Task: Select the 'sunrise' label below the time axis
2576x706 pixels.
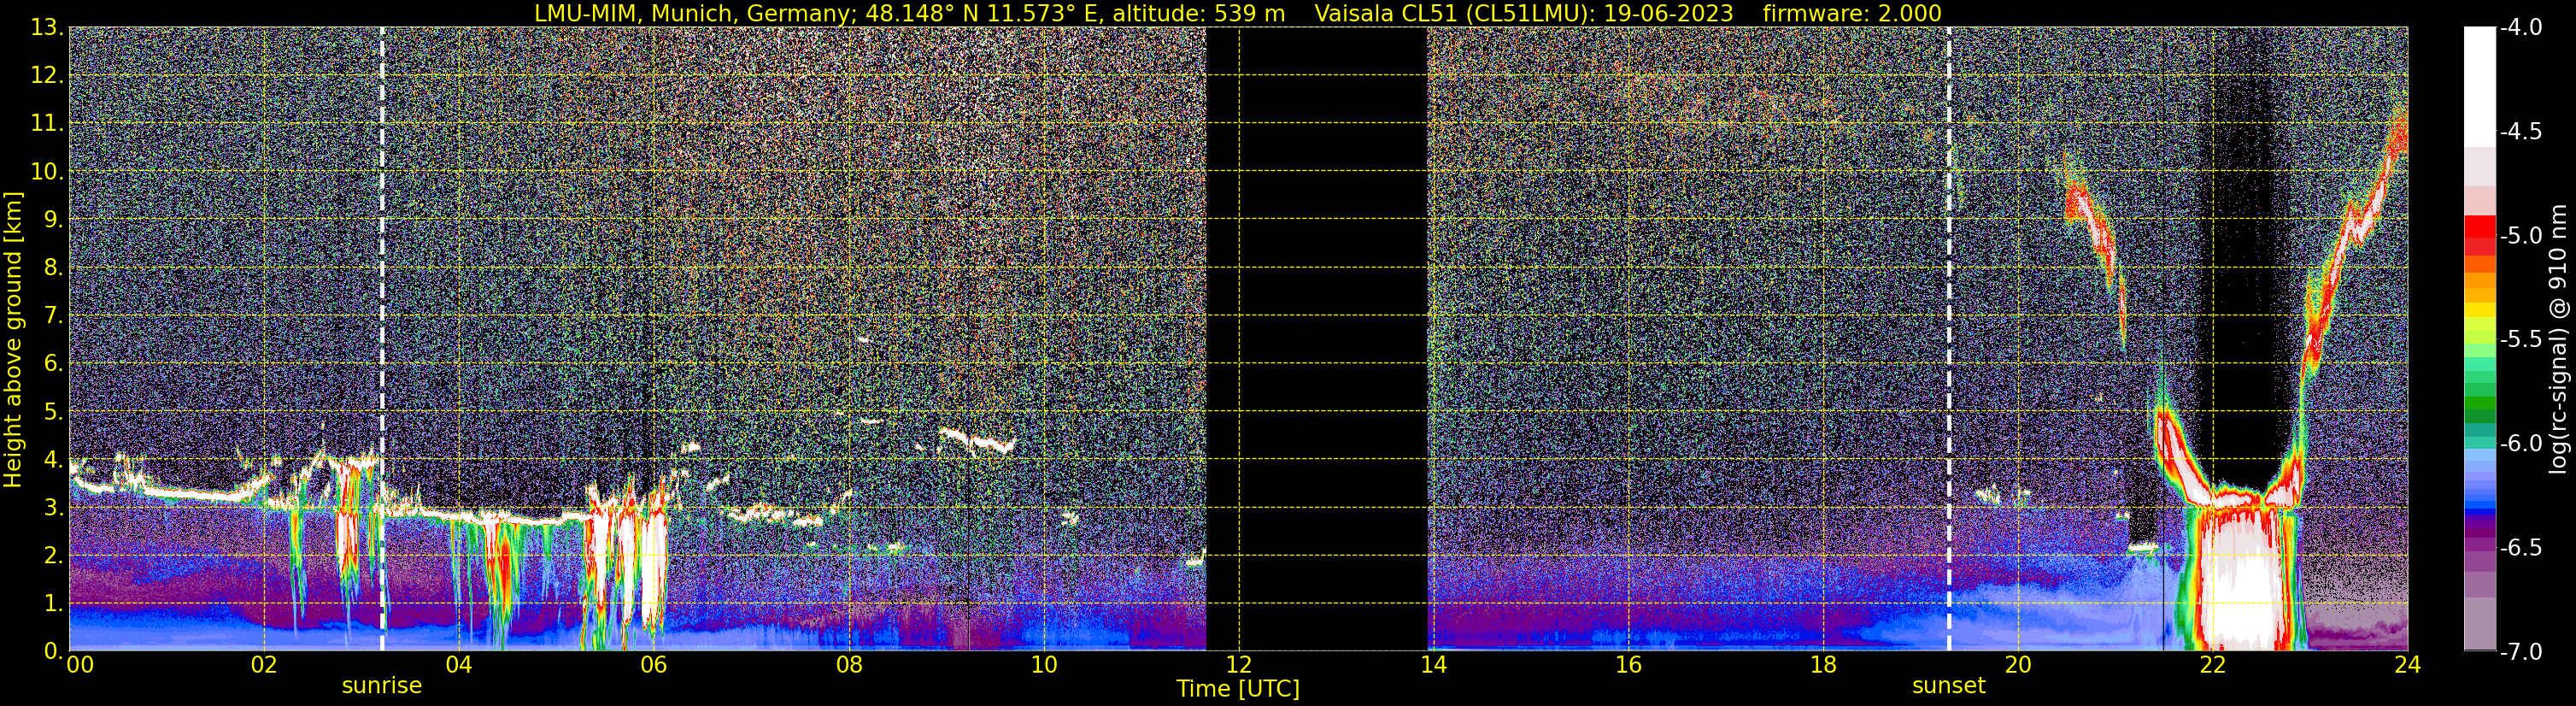Action: [x=382, y=686]
